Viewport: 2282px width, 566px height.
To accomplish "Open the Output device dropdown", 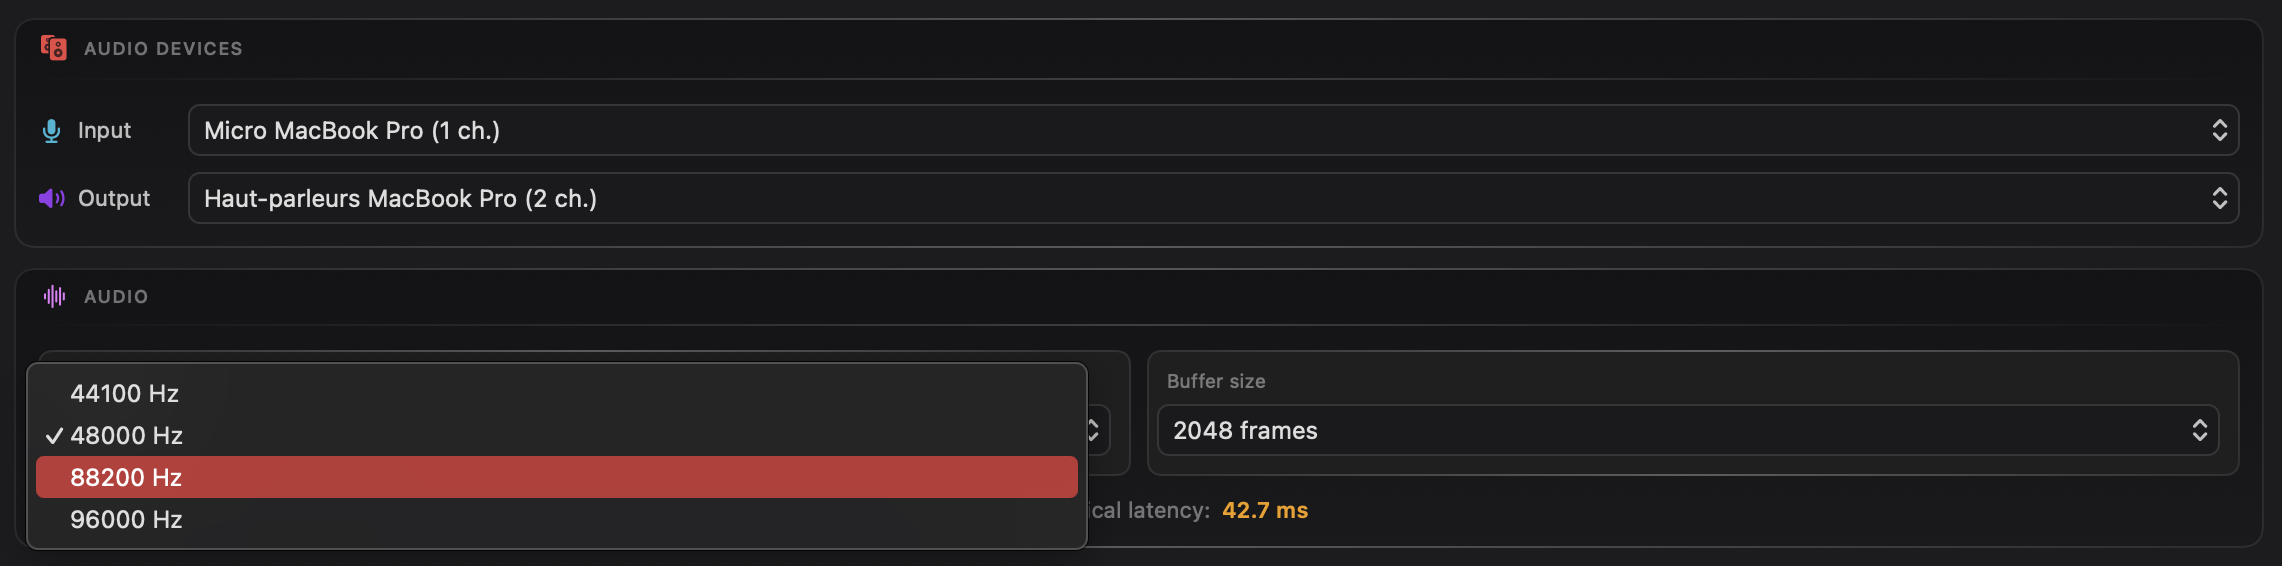I will click(1212, 199).
